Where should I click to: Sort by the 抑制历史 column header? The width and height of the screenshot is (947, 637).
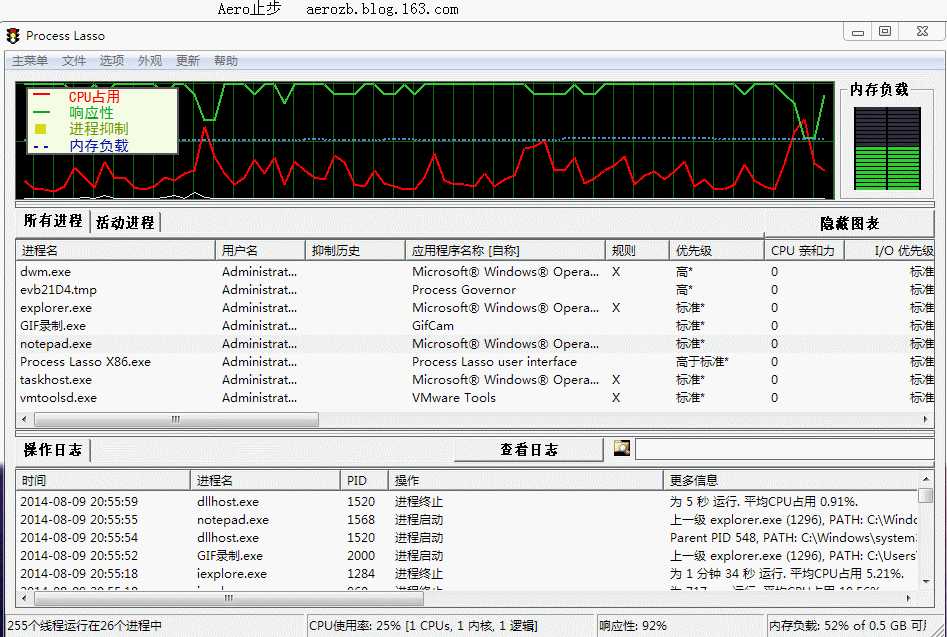[355, 251]
